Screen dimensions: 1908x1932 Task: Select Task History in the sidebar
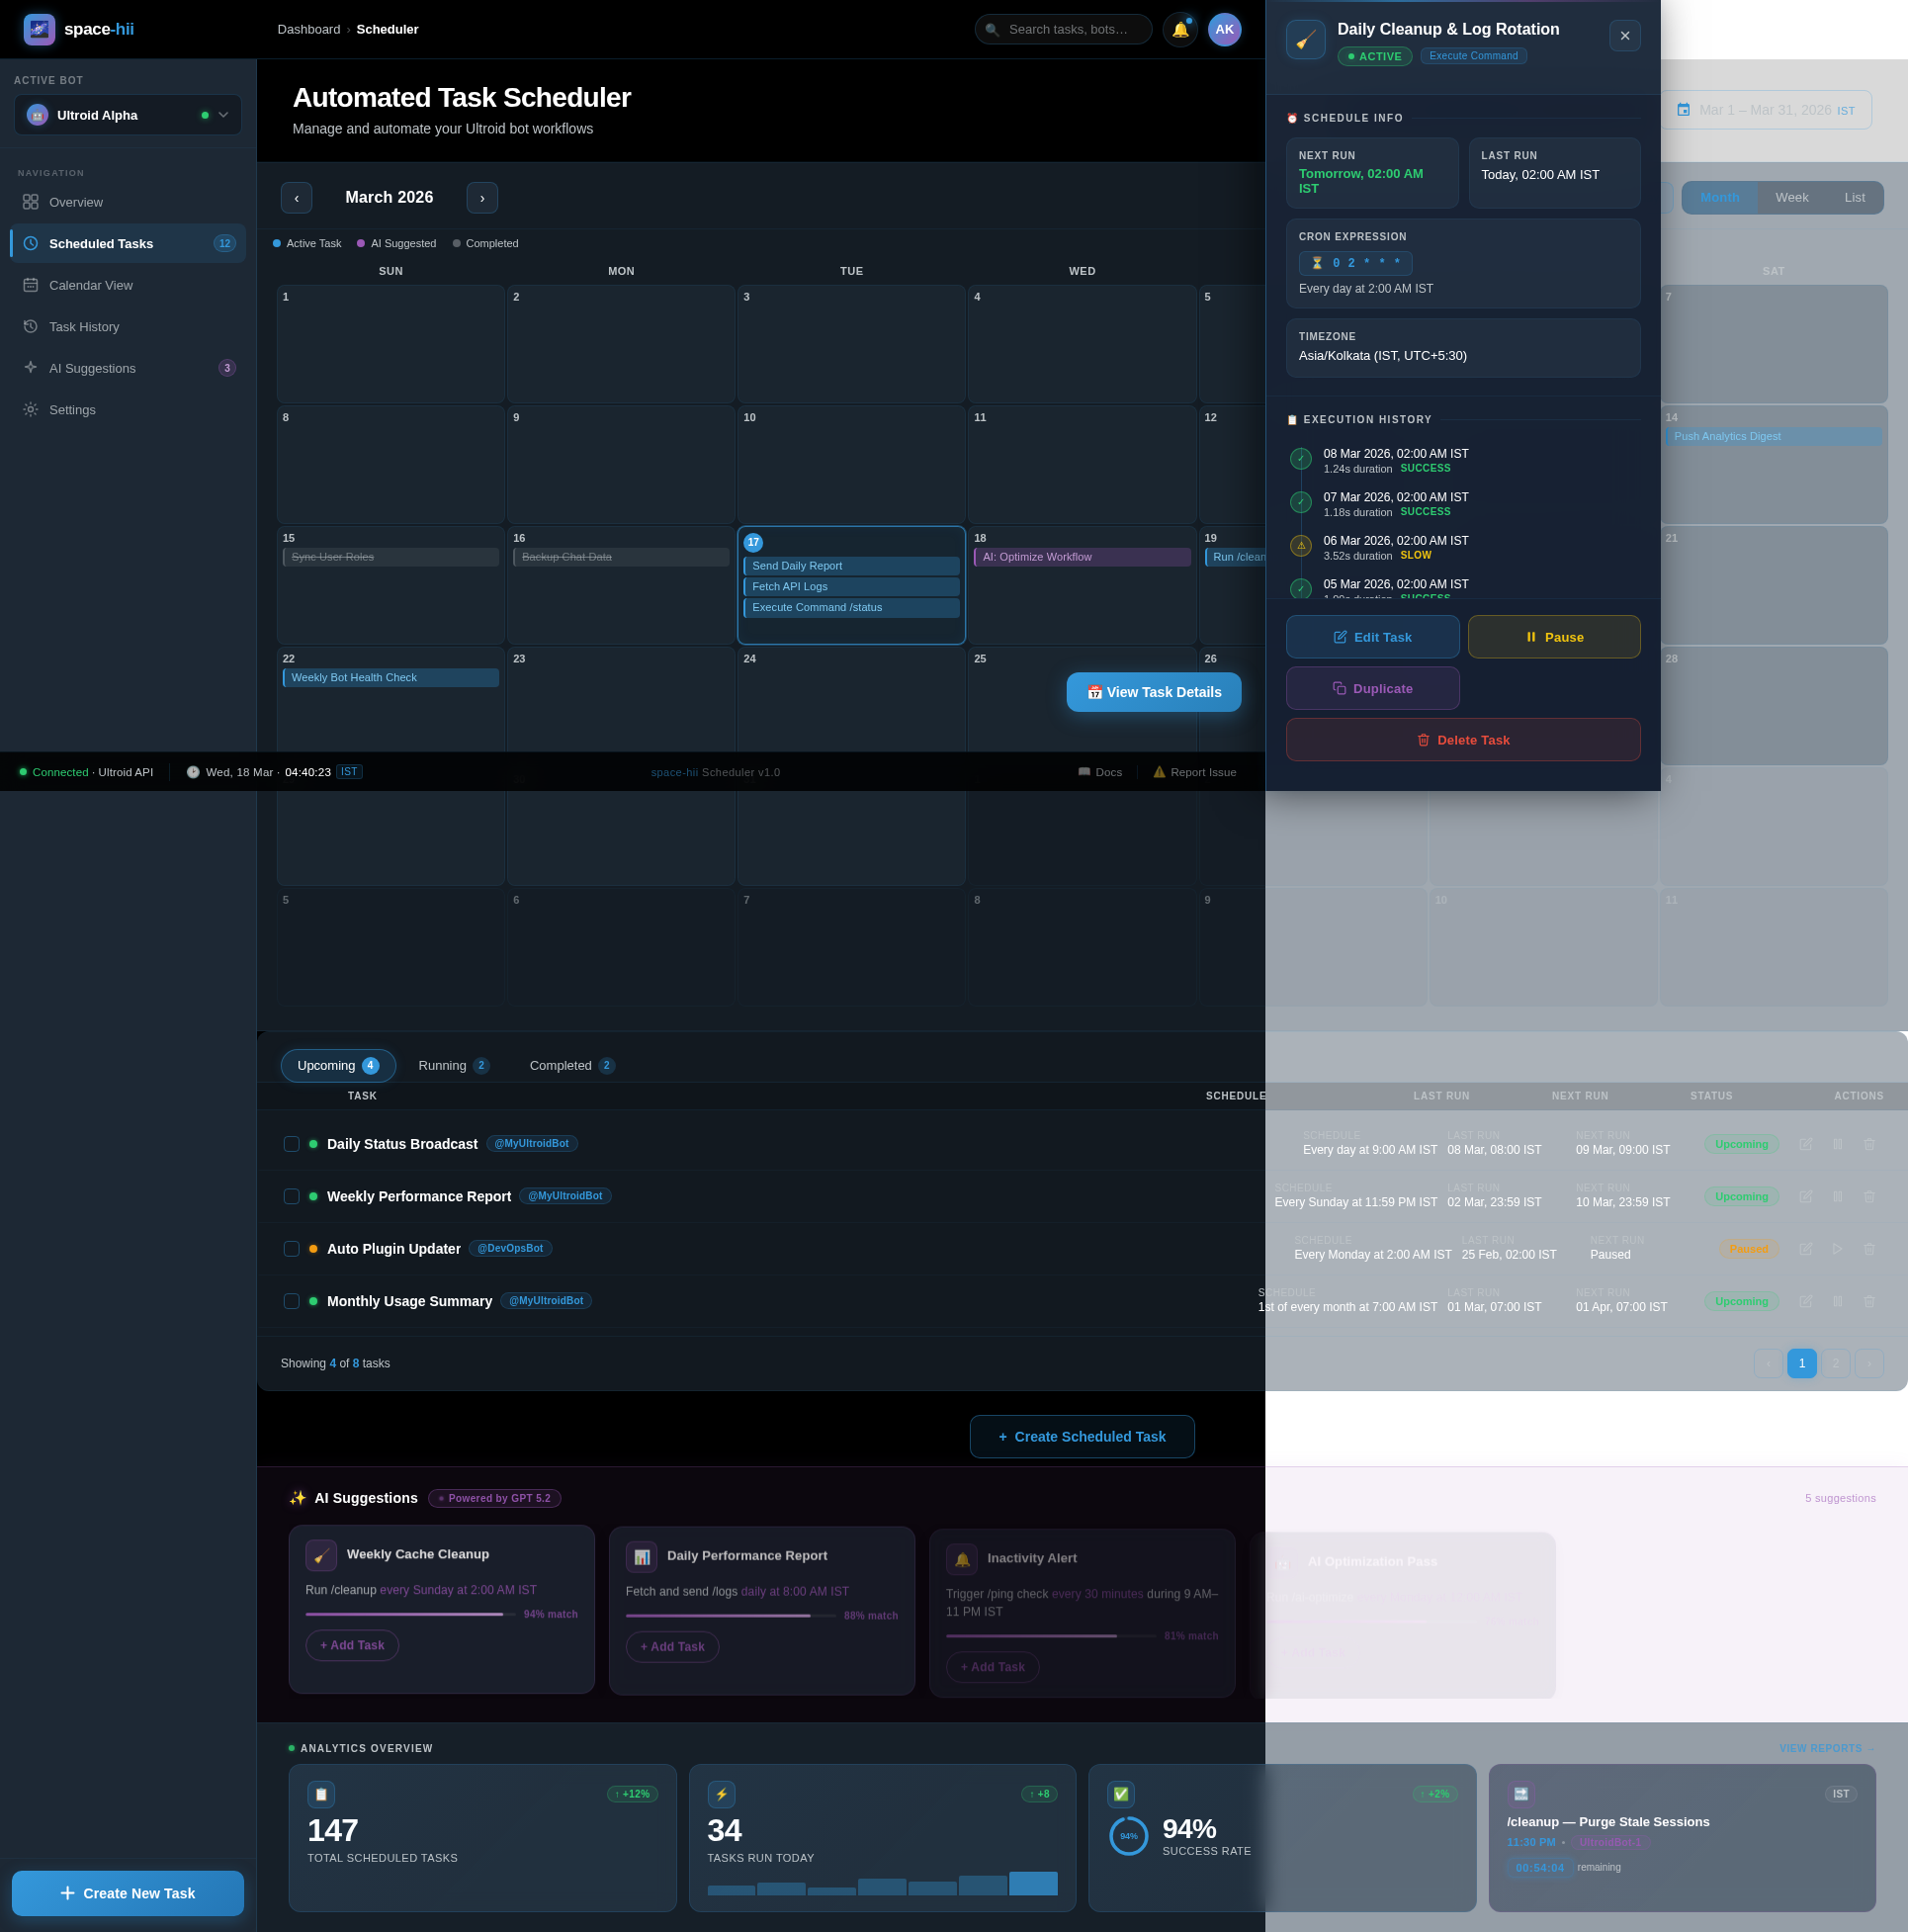tap(84, 326)
